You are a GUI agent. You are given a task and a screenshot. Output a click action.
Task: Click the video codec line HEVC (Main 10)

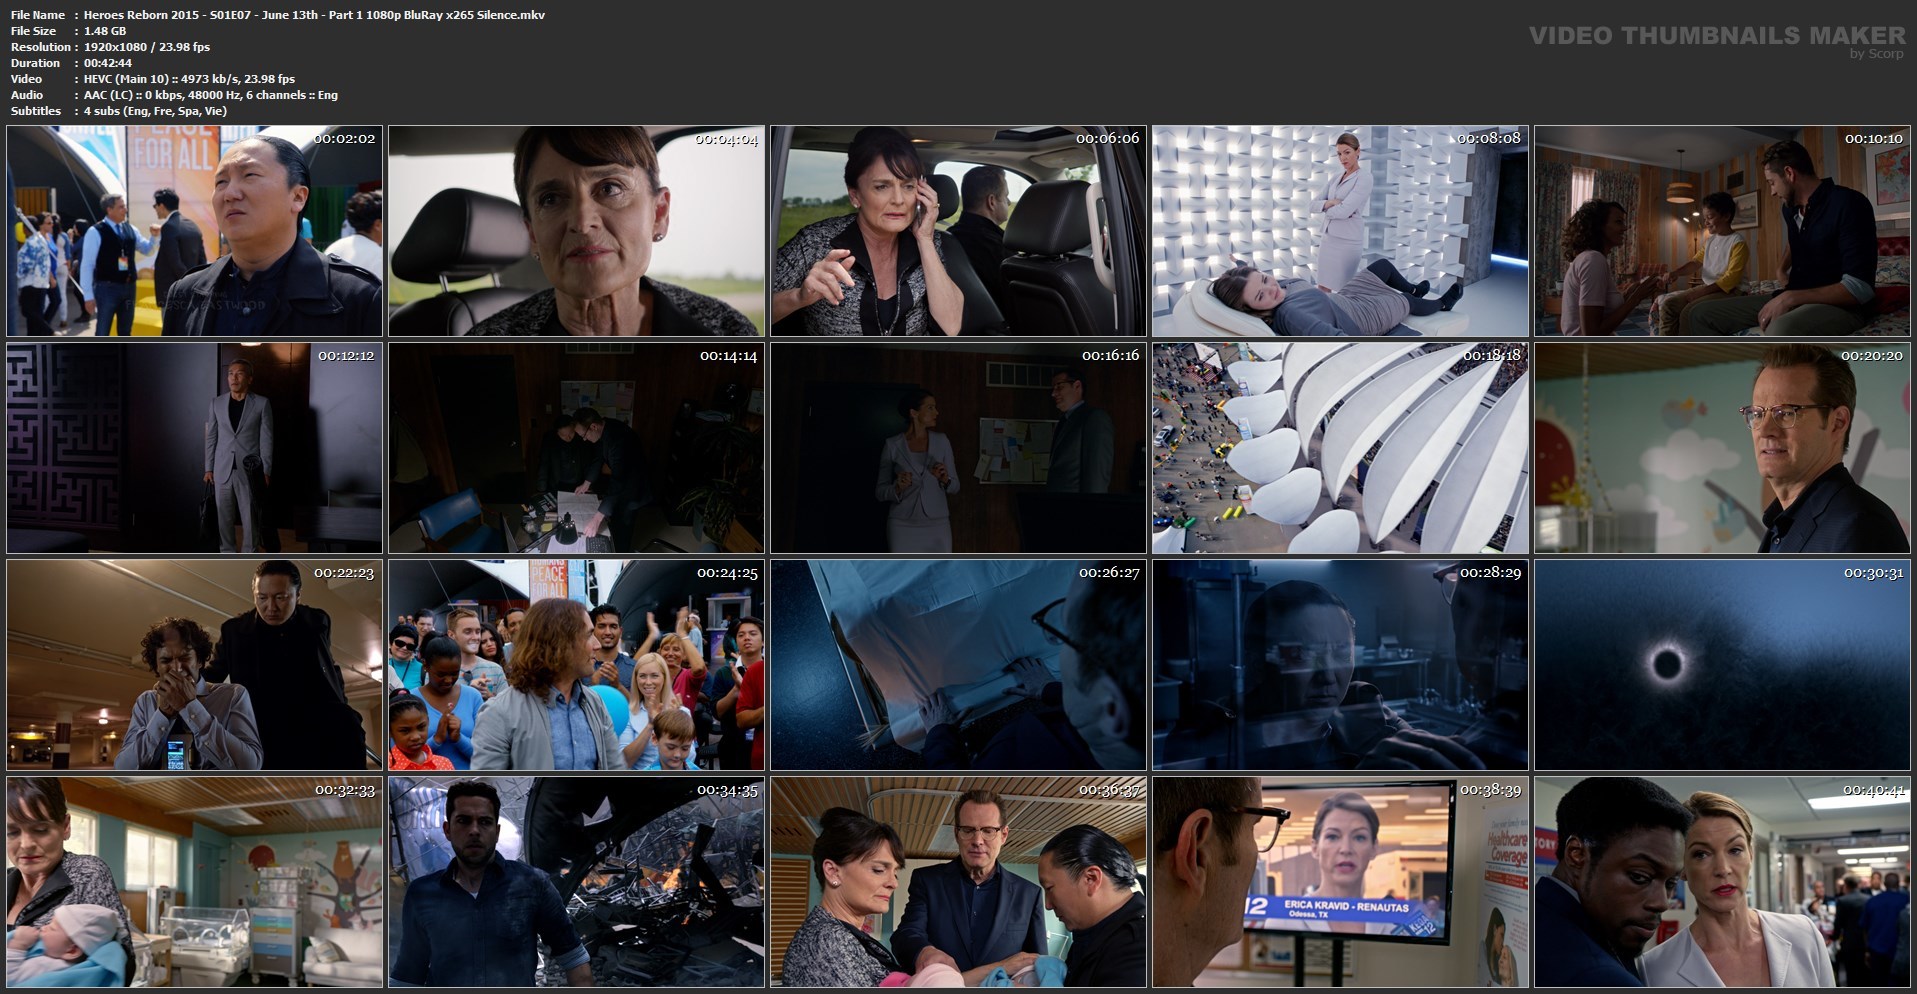tap(189, 79)
